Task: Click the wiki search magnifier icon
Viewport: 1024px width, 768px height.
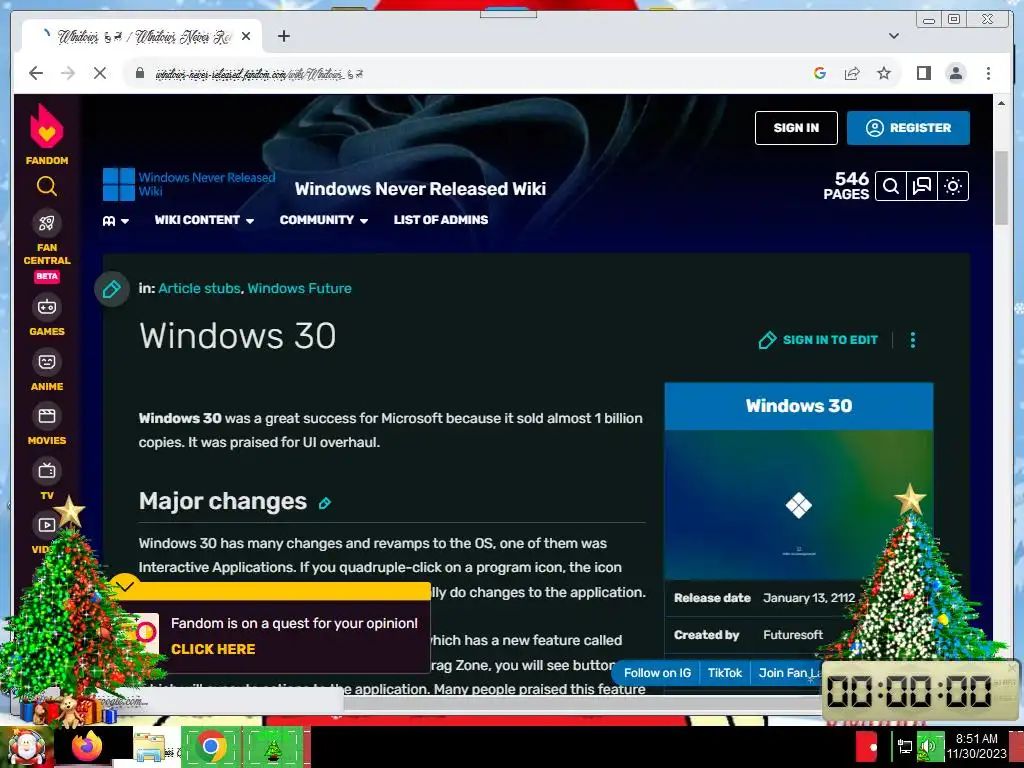Action: (890, 187)
